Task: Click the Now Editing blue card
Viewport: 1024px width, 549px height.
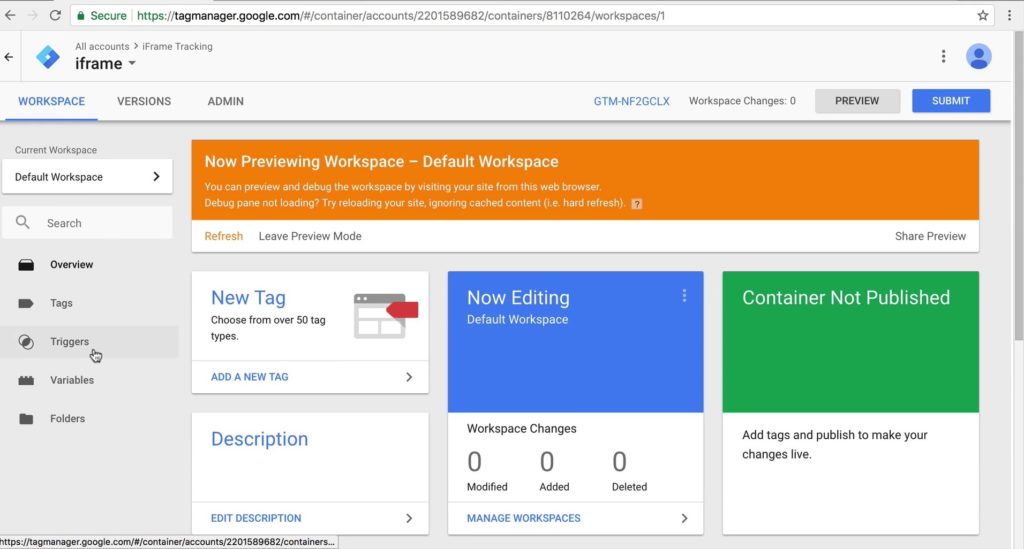Action: click(575, 341)
